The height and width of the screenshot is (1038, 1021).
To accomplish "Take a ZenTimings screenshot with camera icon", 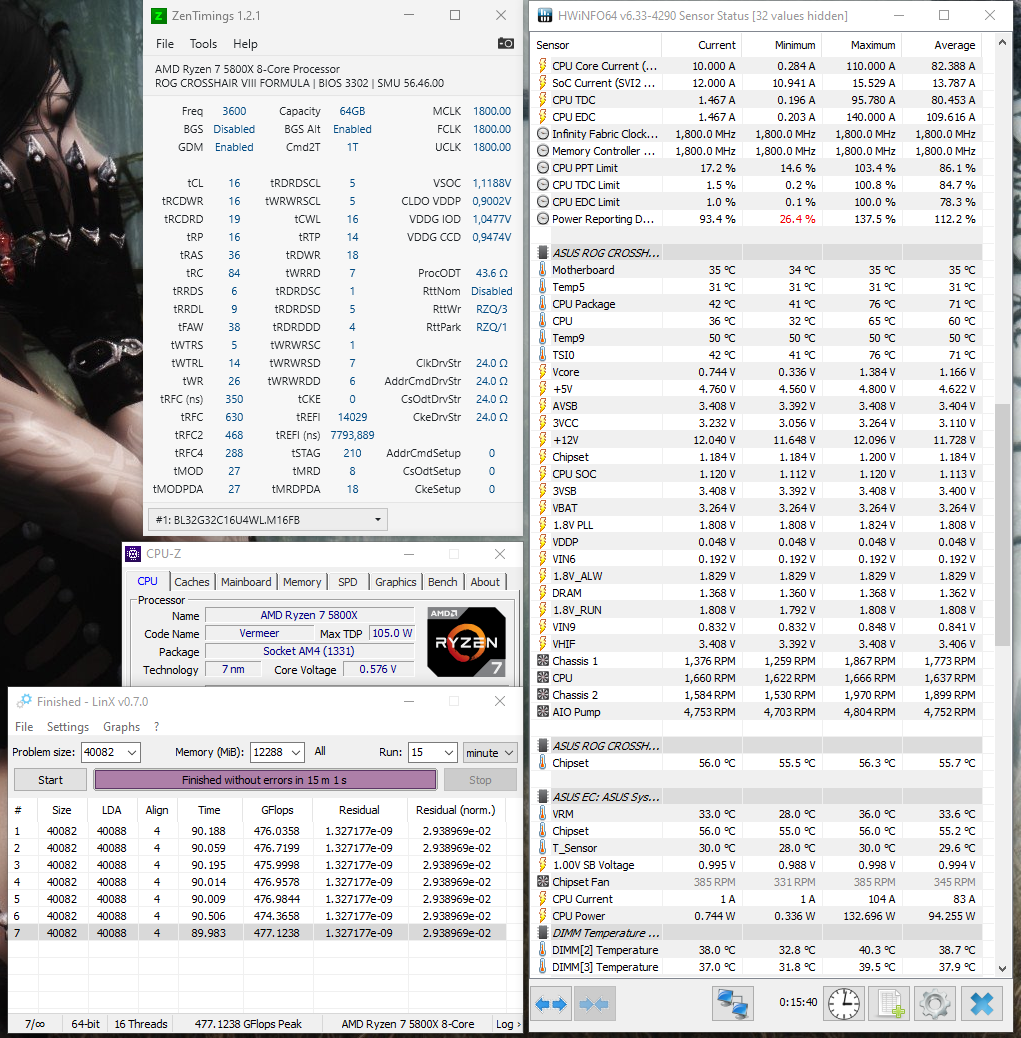I will pos(505,43).
